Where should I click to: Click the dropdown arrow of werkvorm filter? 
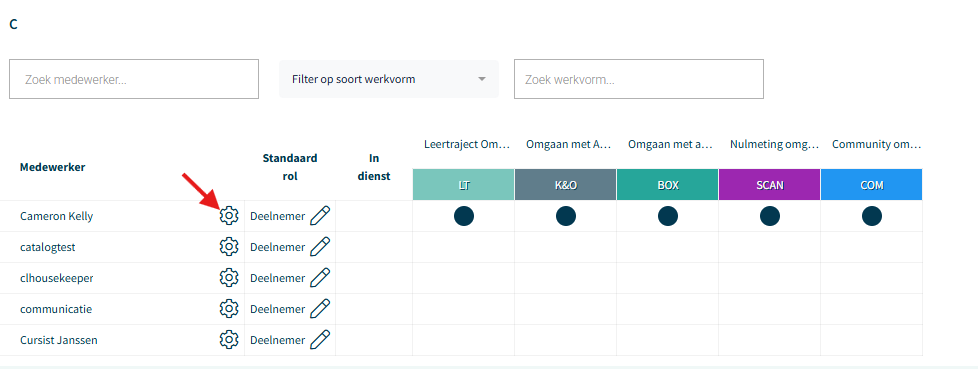pos(482,79)
